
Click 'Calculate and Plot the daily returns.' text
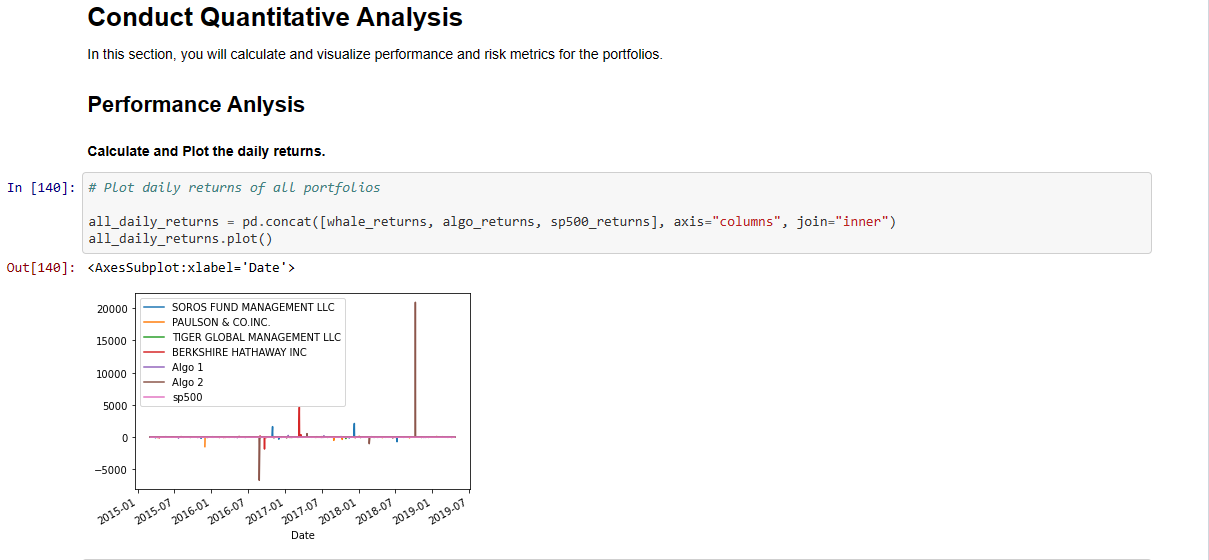click(206, 152)
